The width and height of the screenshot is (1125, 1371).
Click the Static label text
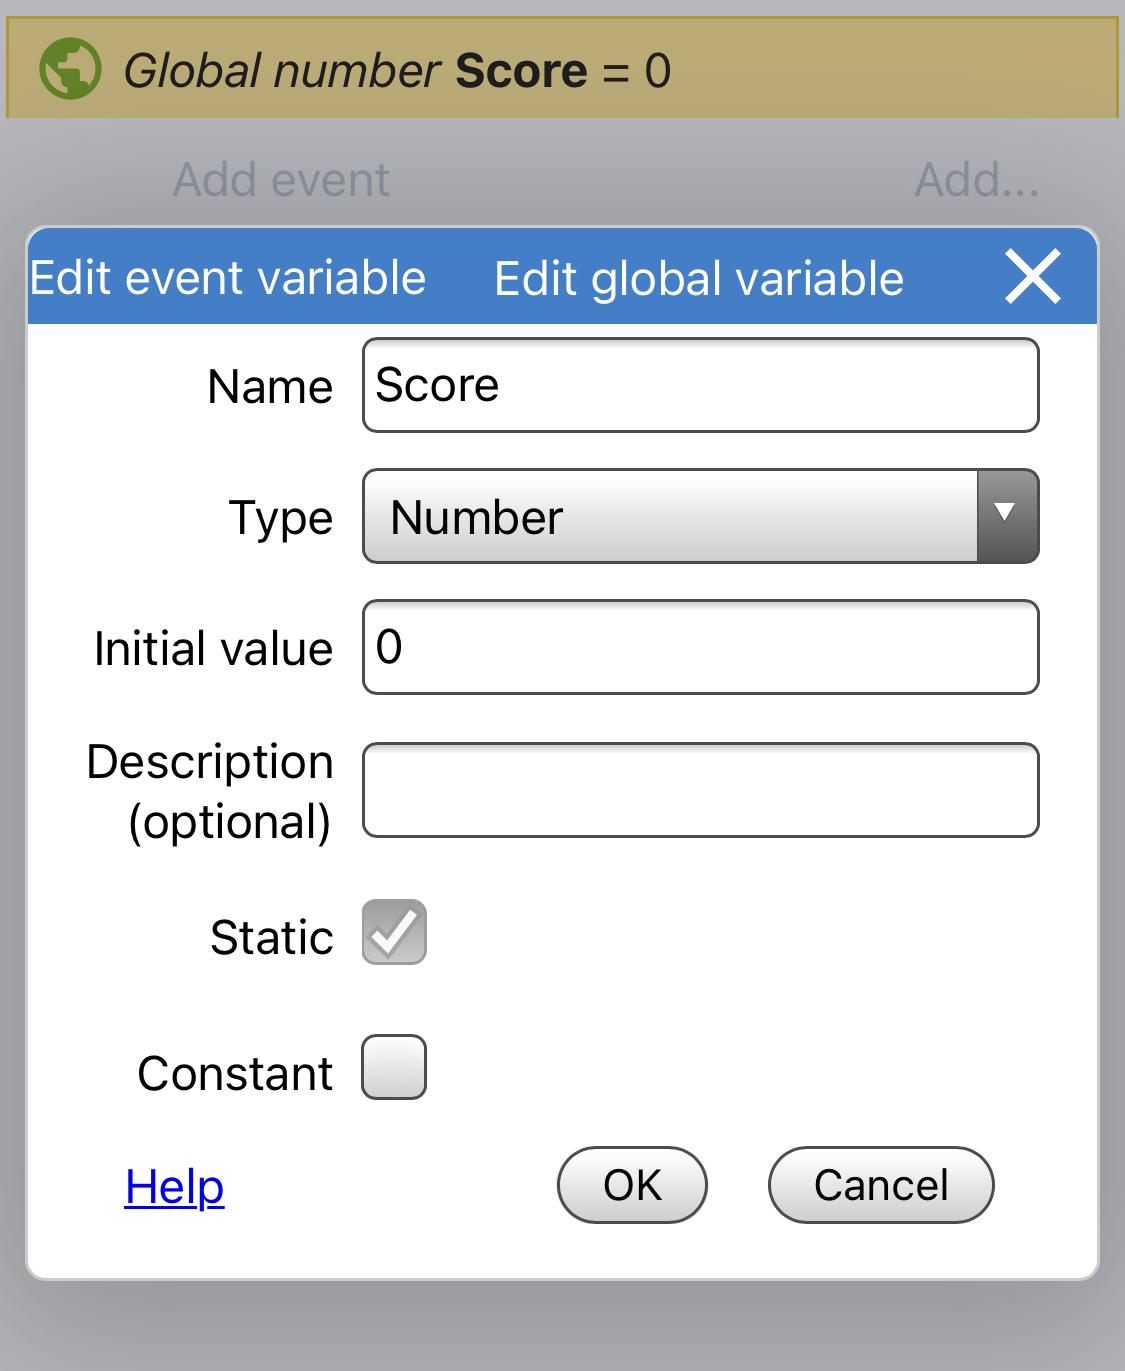[272, 937]
